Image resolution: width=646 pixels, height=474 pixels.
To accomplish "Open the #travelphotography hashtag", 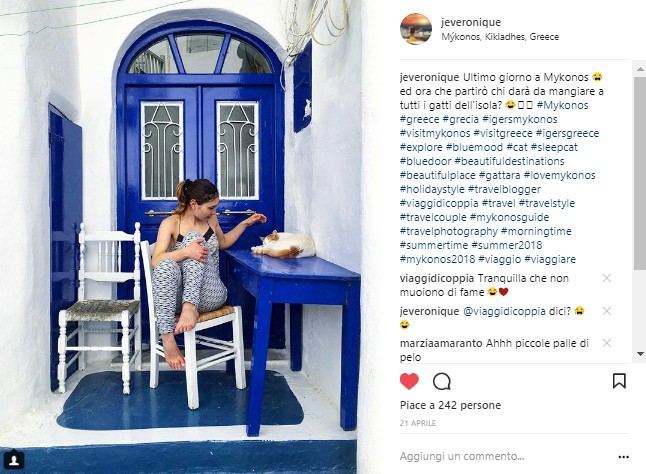I will click(x=449, y=231).
